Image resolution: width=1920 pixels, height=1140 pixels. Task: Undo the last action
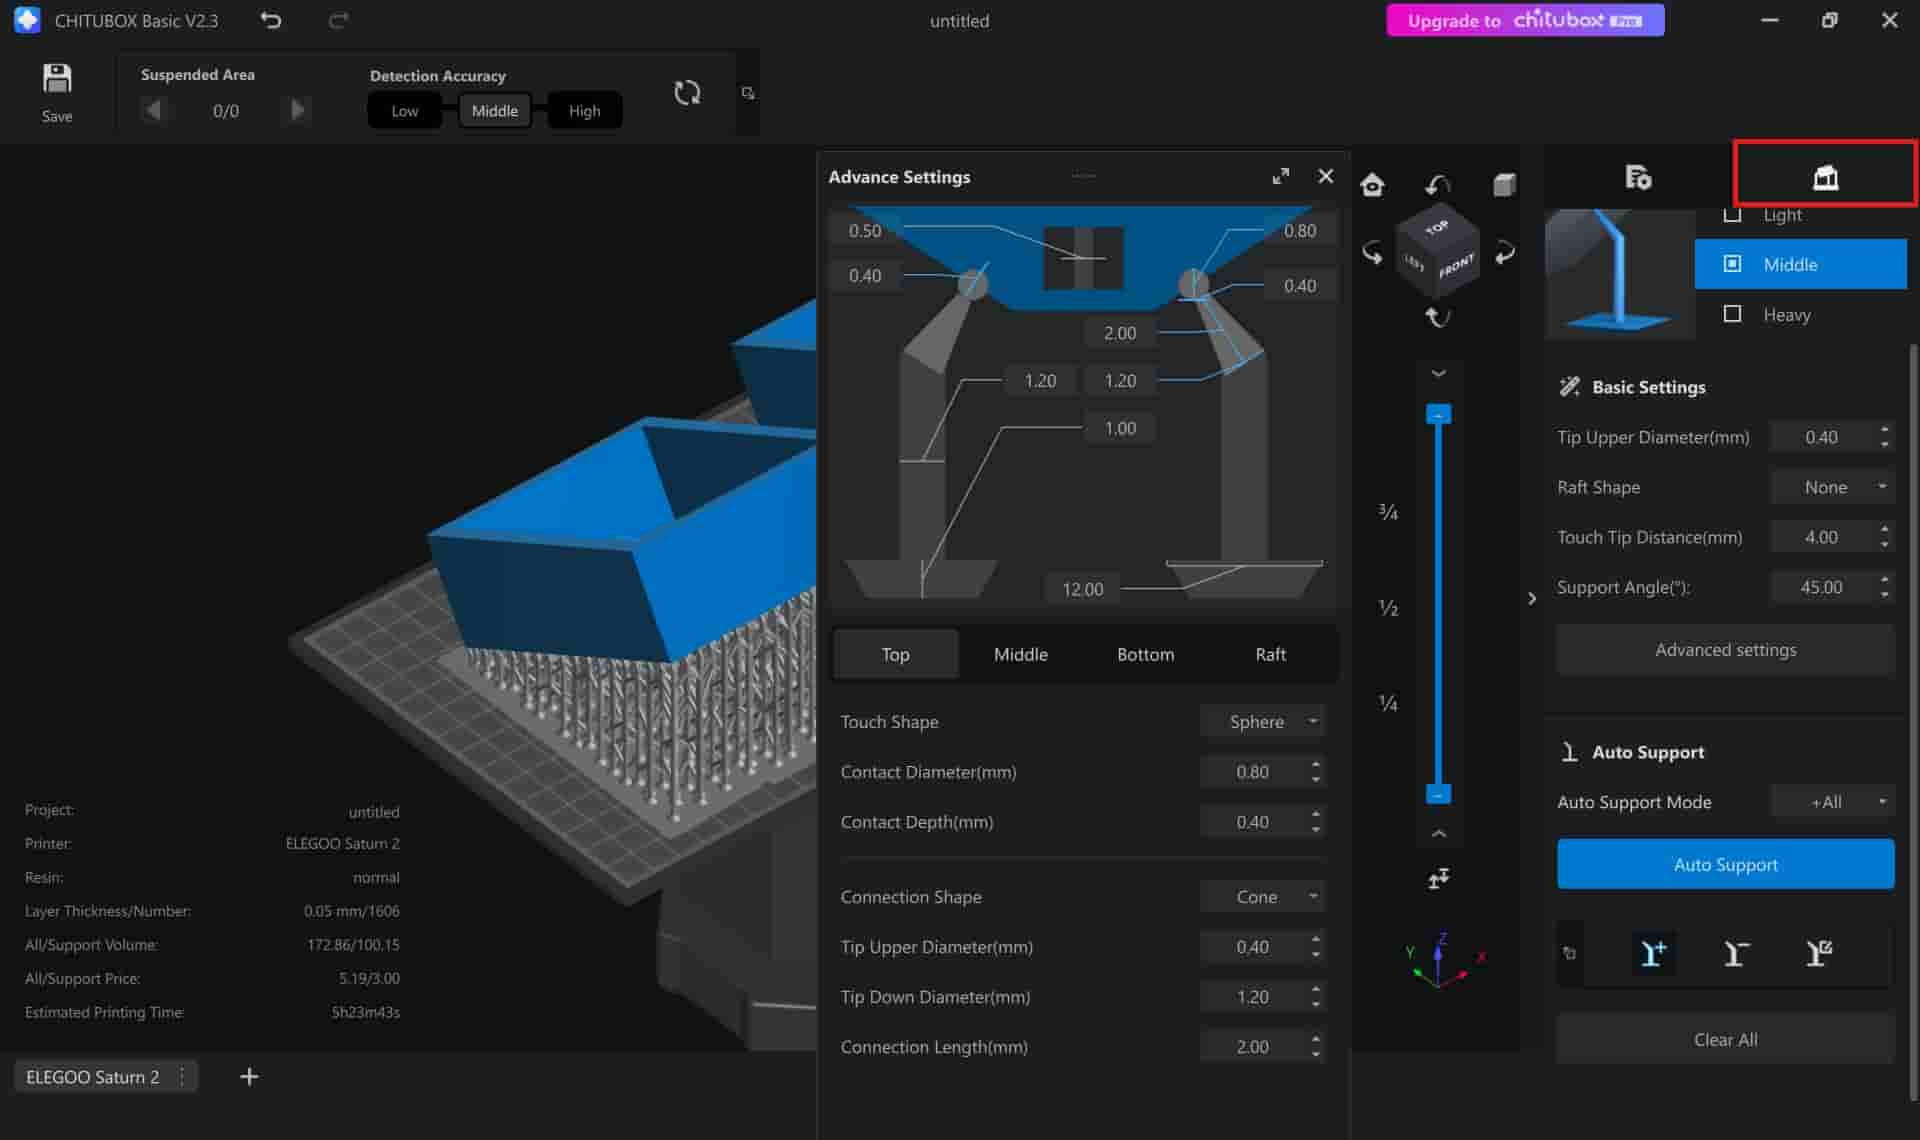[271, 20]
